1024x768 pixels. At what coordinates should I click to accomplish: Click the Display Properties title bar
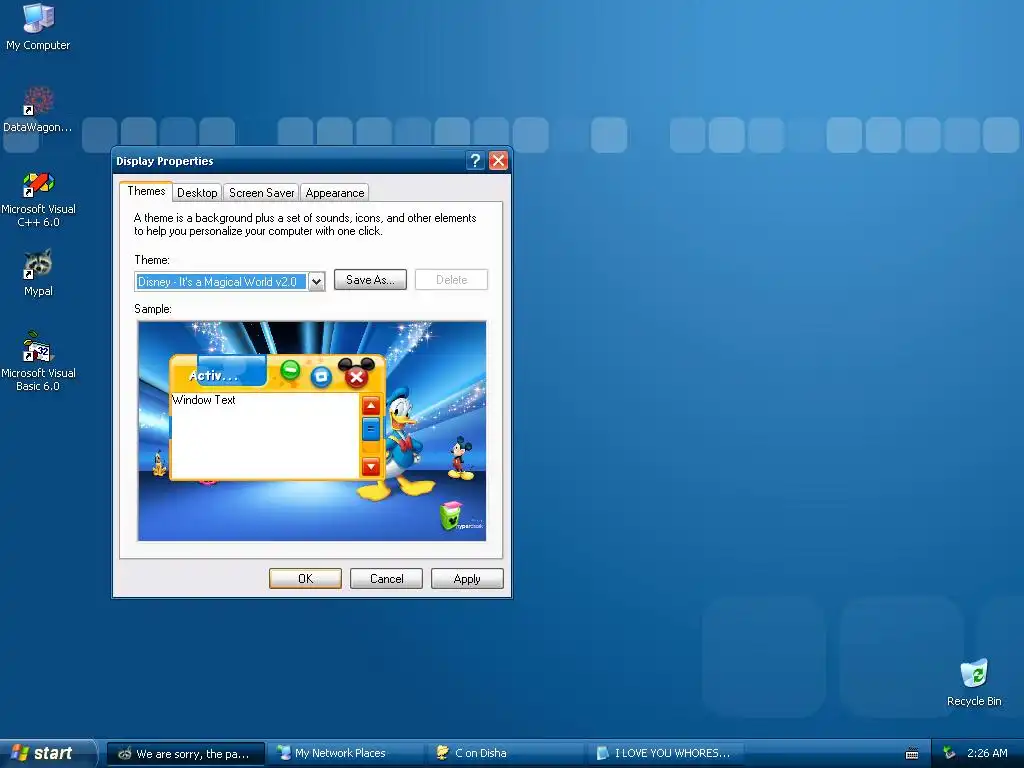click(287, 161)
